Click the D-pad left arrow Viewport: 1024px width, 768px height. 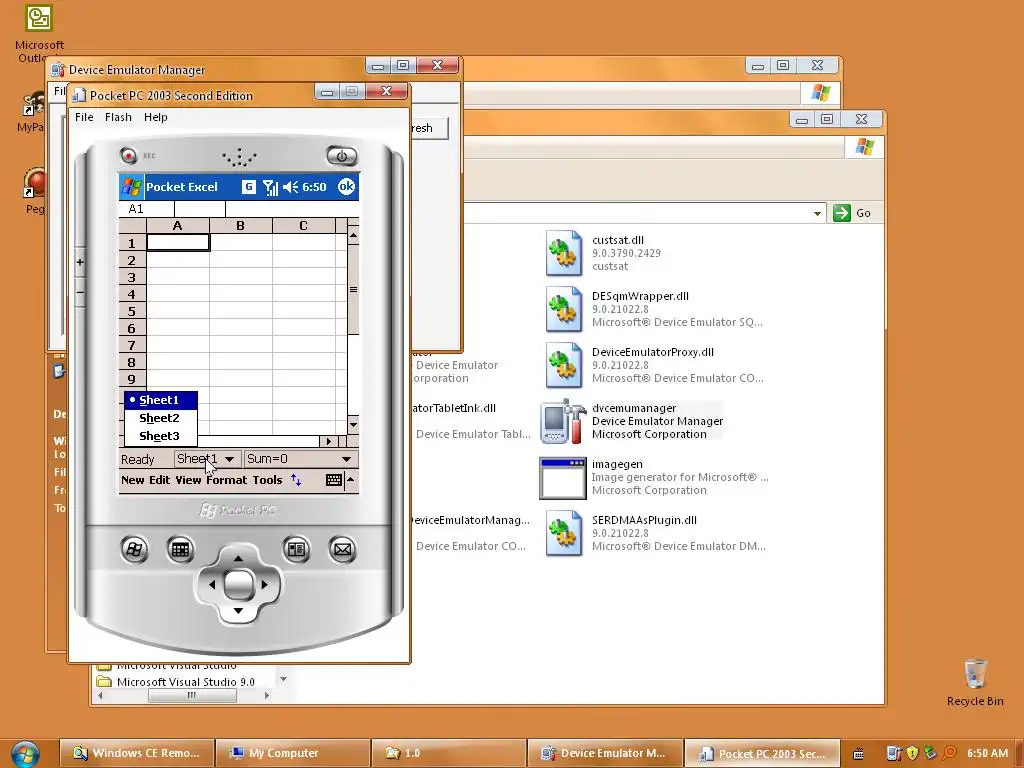212,584
